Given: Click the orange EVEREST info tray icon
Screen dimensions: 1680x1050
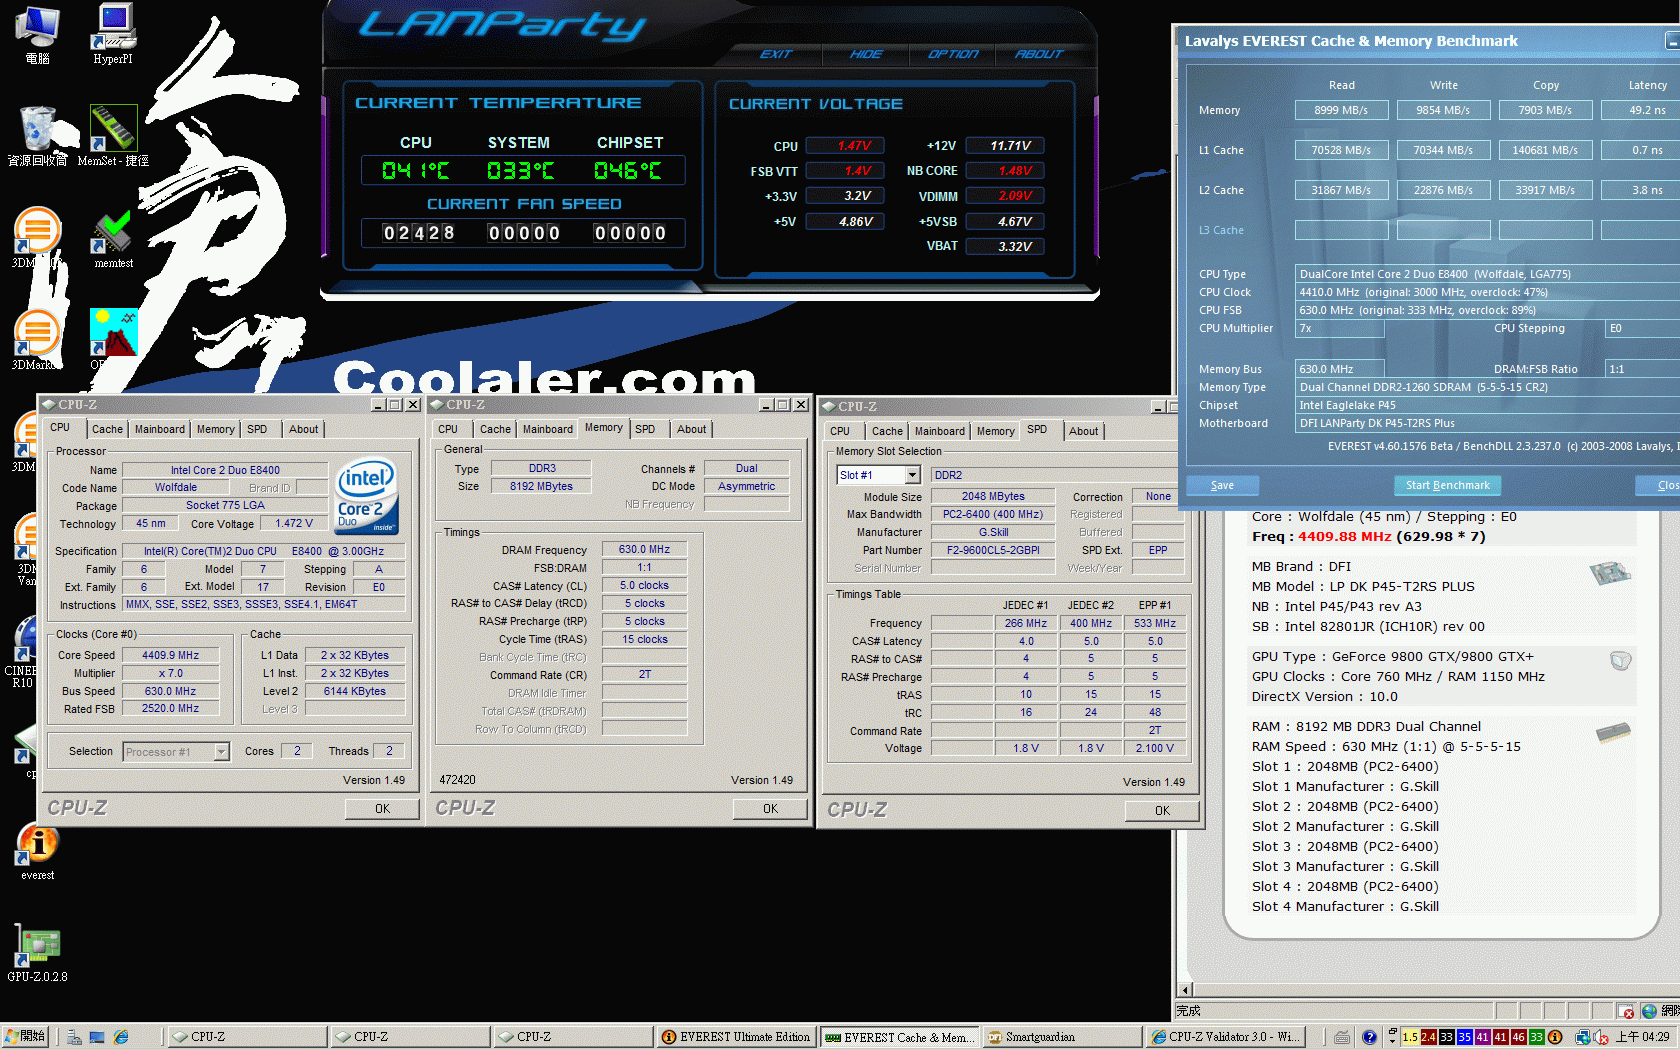Looking at the screenshot, I should pyautogui.click(x=1555, y=1038).
